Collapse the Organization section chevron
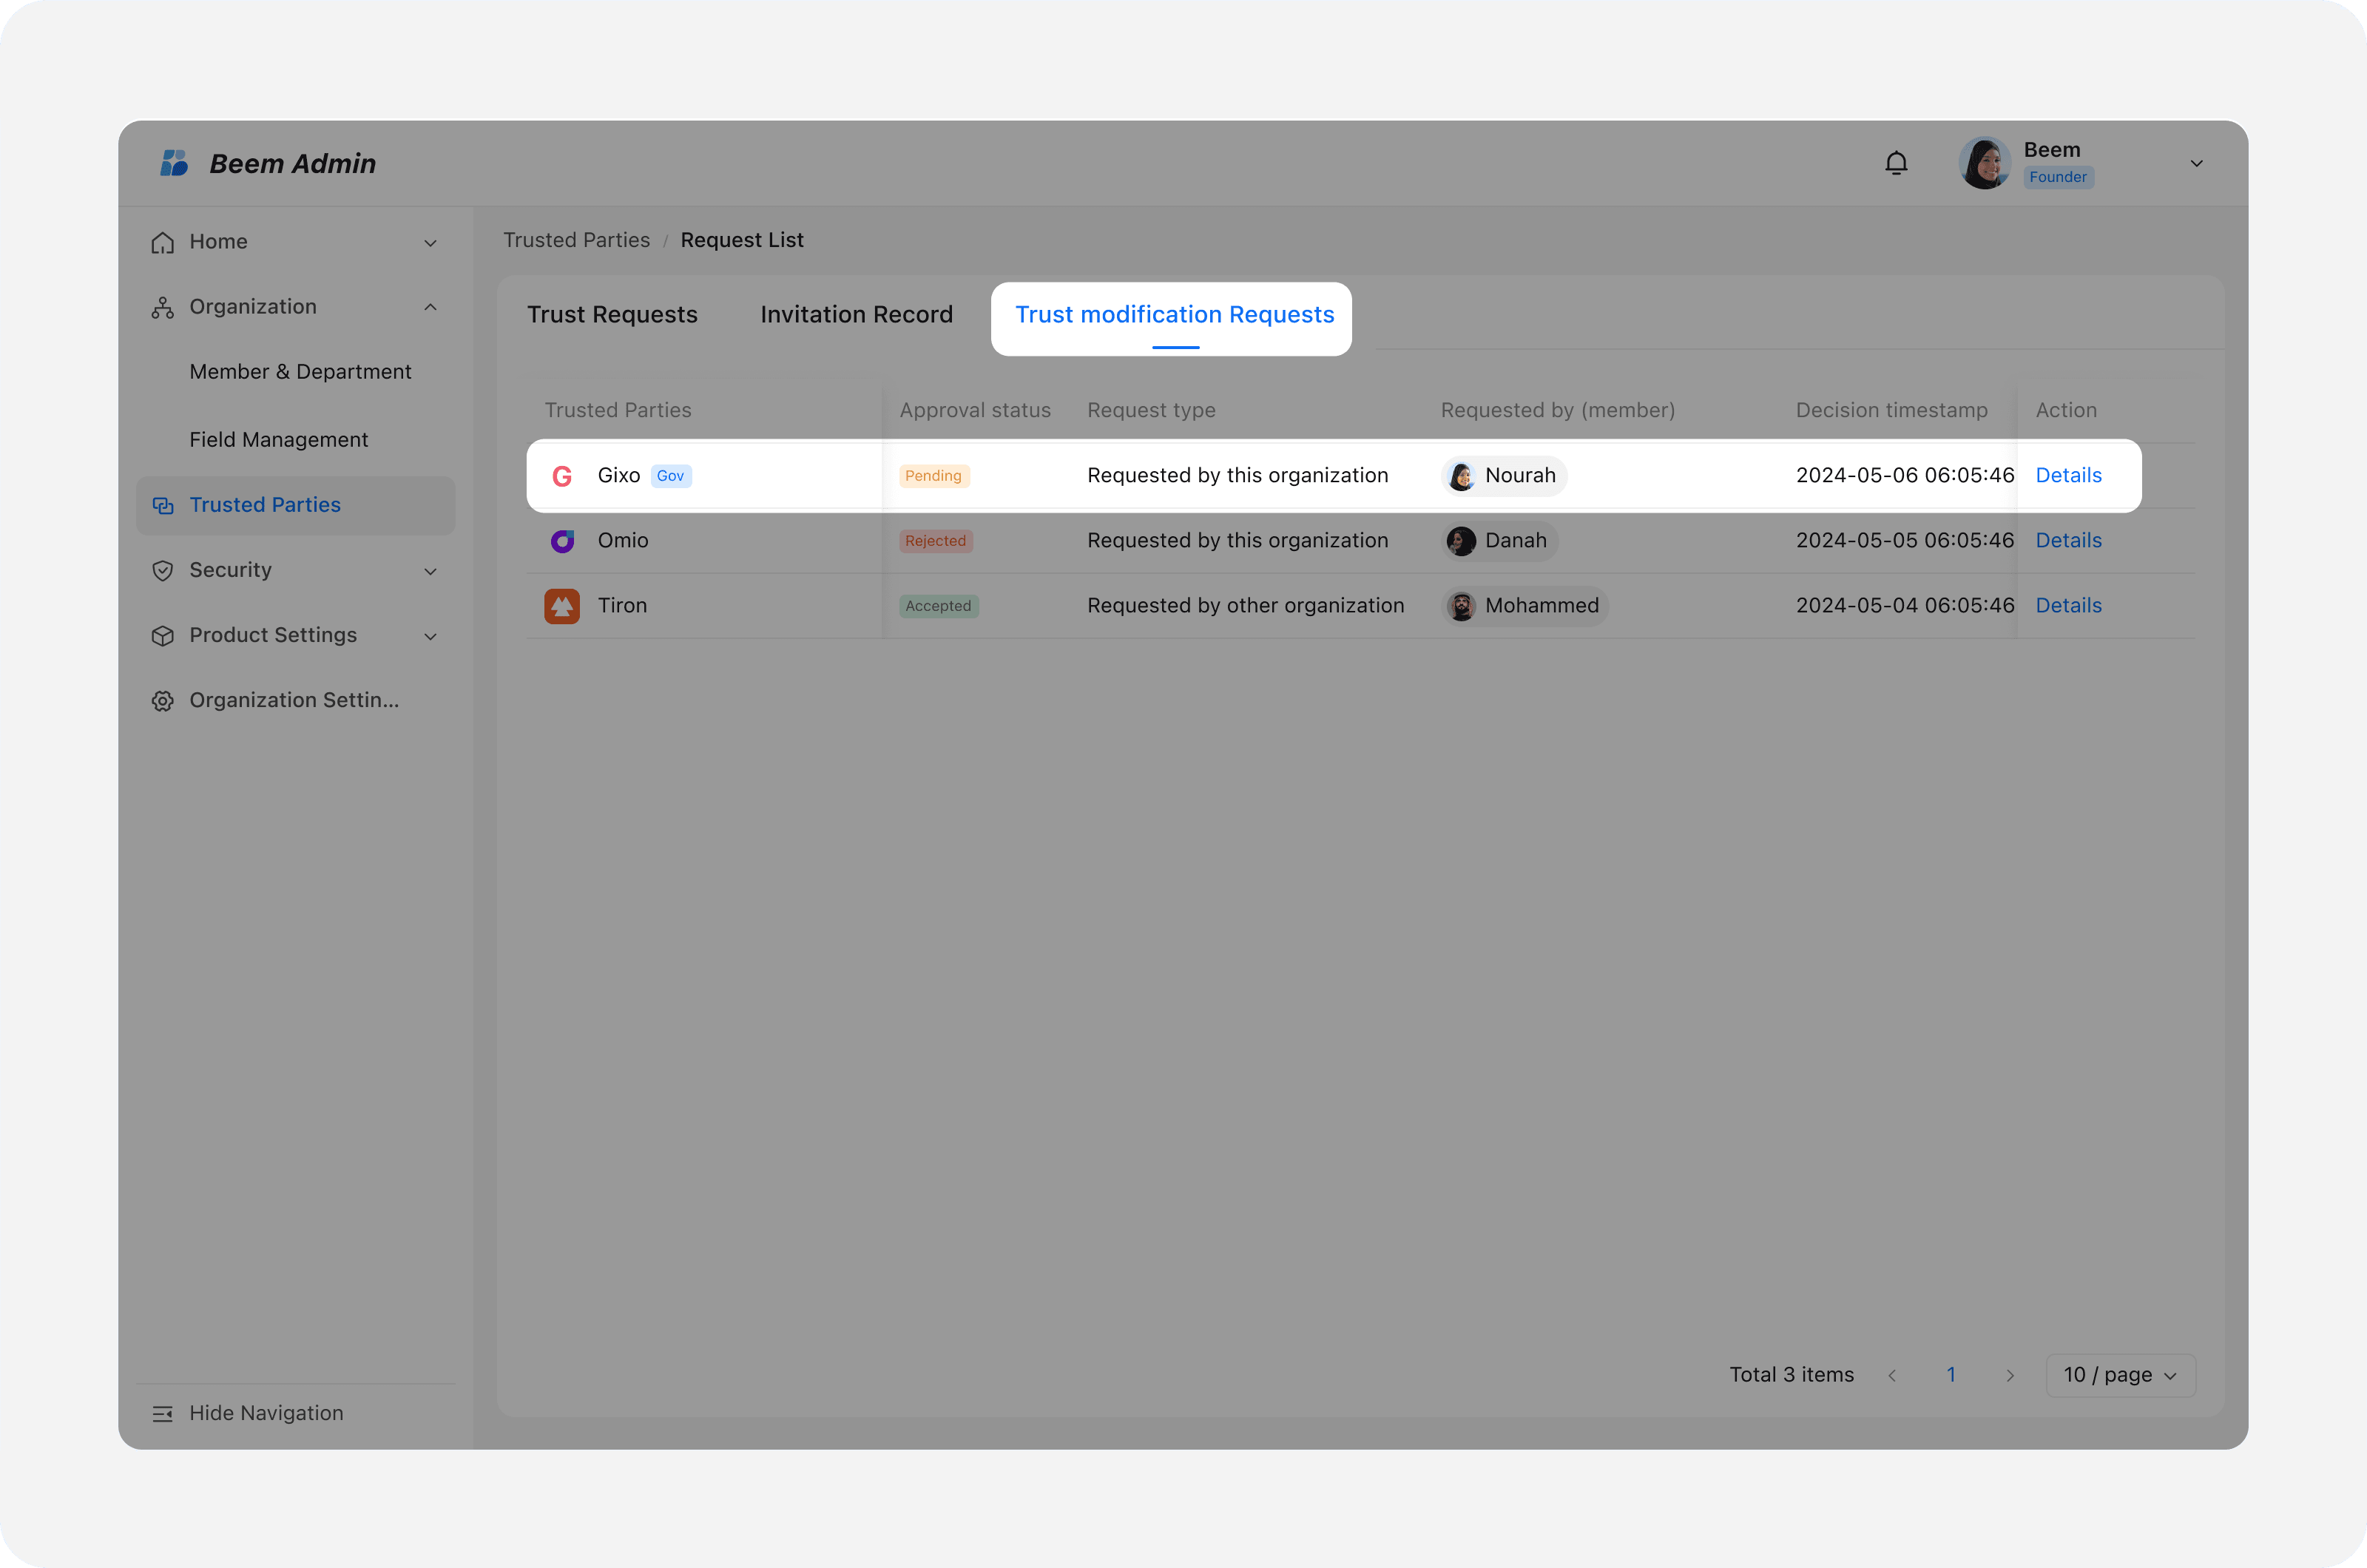 (x=431, y=307)
